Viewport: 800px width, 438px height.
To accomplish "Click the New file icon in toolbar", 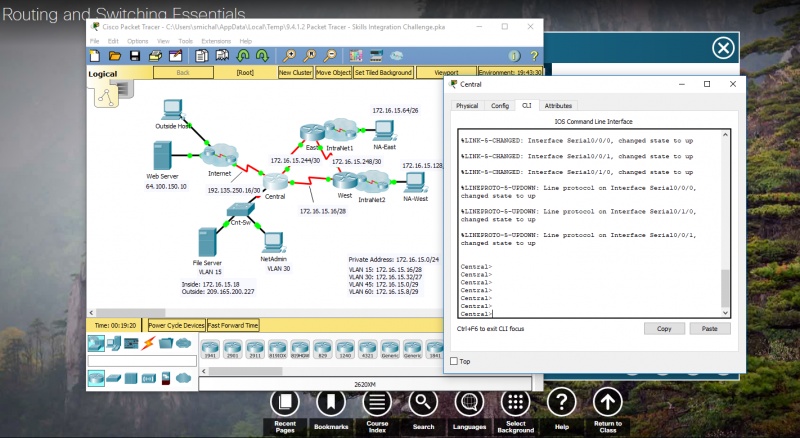I will 95,56.
